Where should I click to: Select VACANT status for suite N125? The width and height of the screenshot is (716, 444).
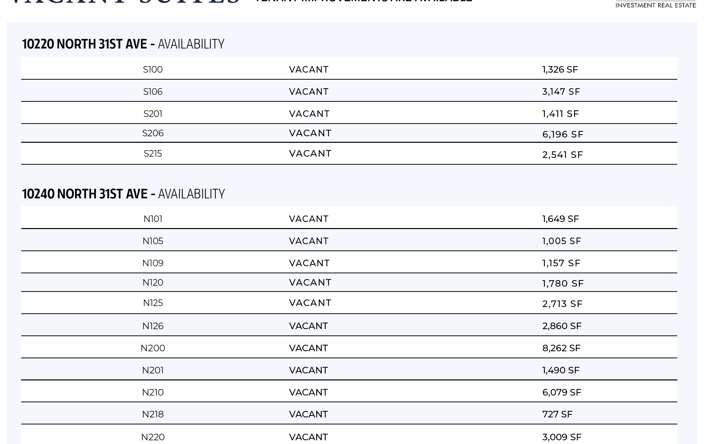coord(310,303)
